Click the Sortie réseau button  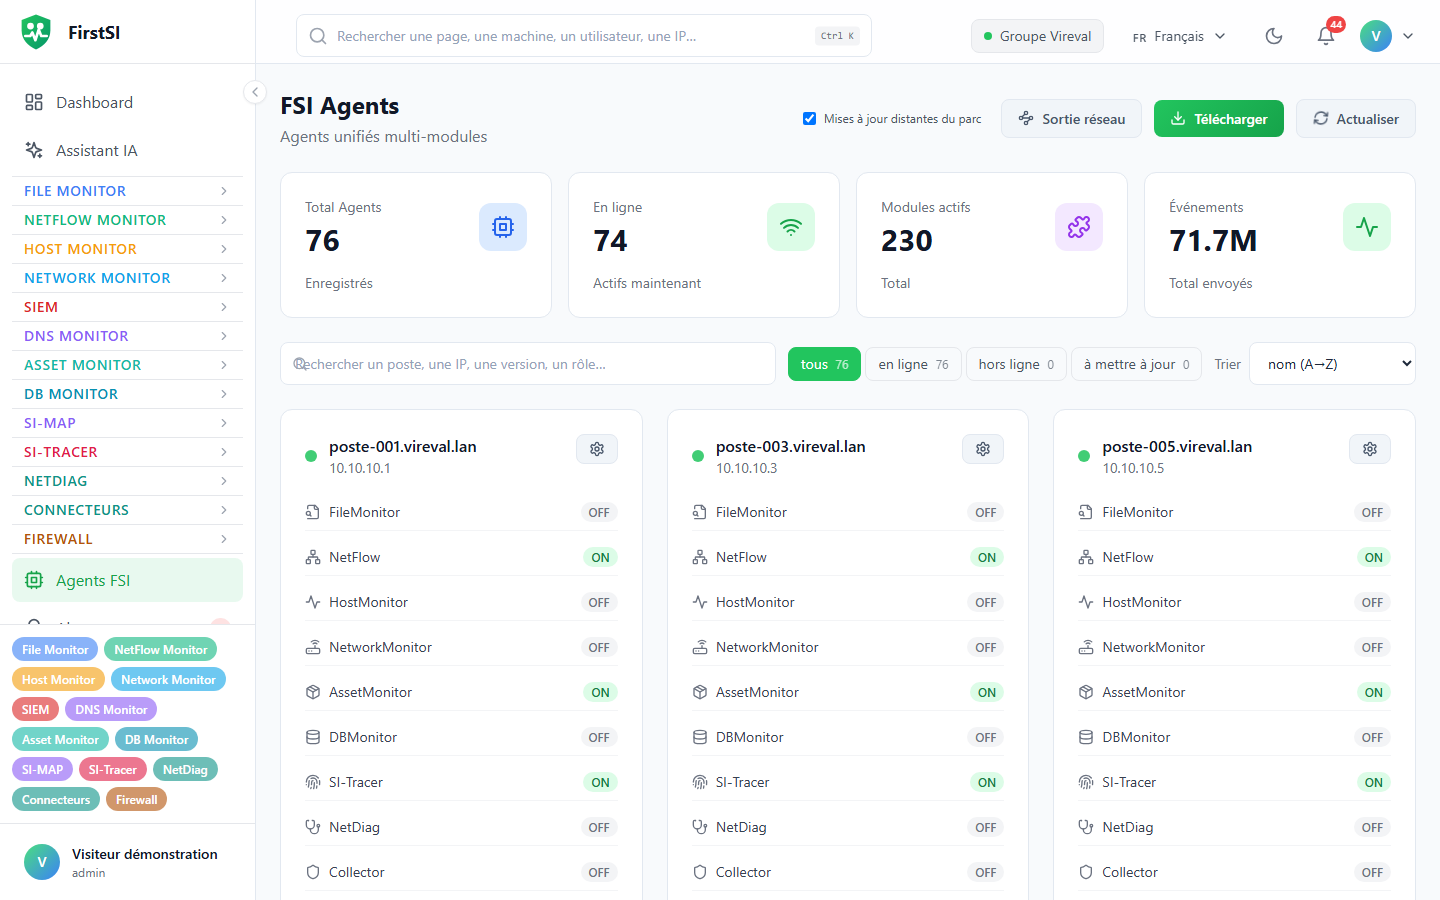[1071, 118]
